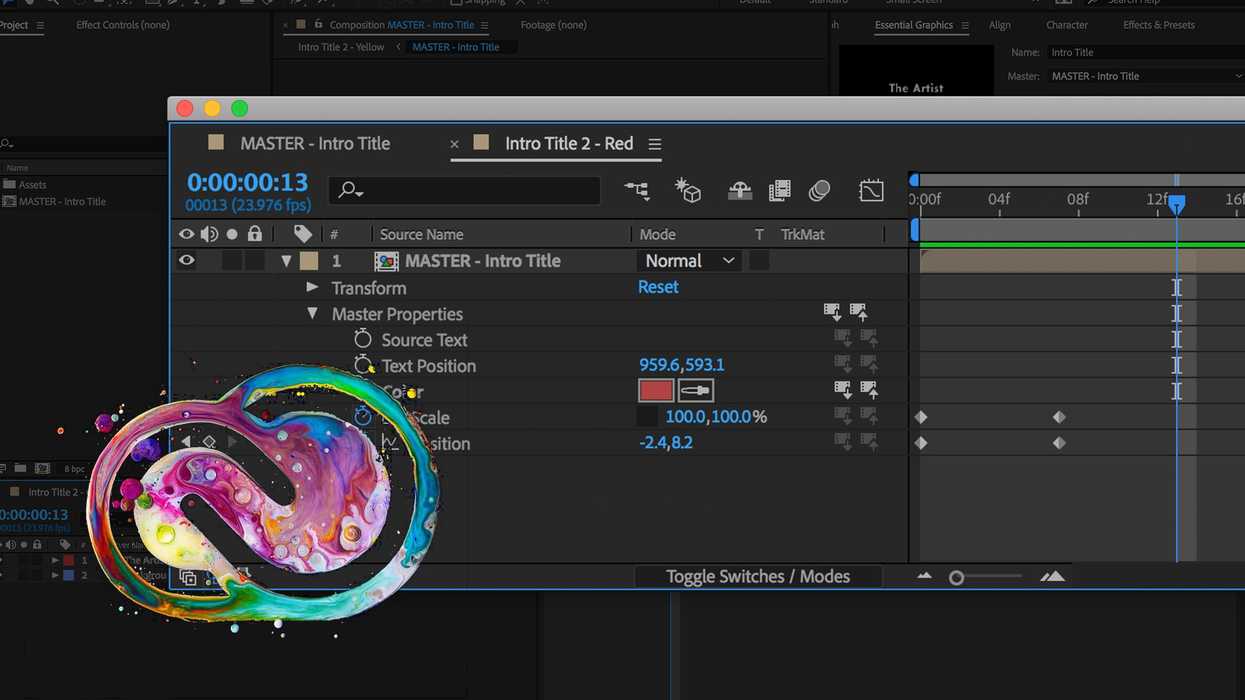Click the audio speaker column header icon
Screen dimensions: 1245x700
(209, 234)
